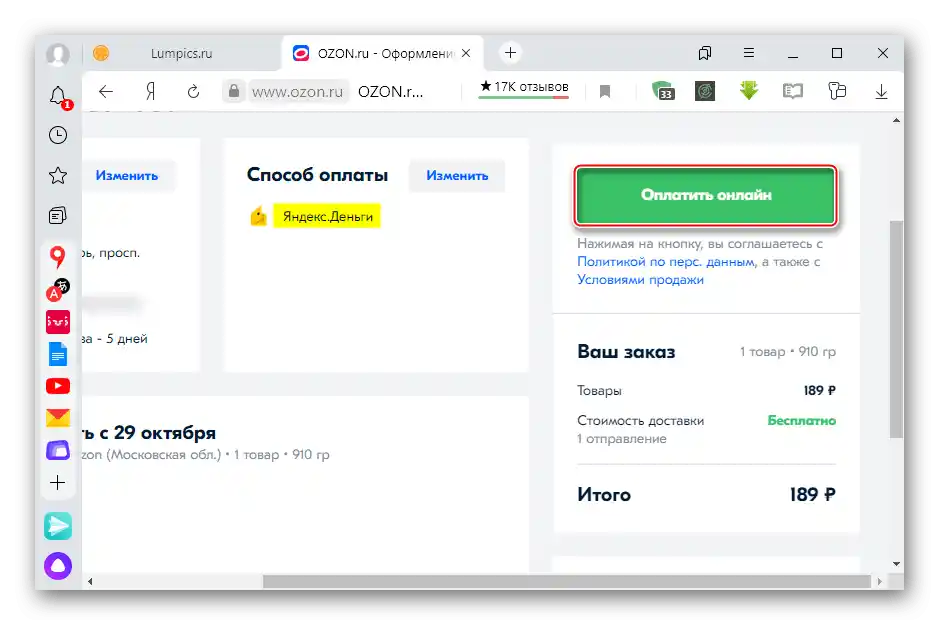Open a new tab with plus
The height and width of the screenshot is (627, 939).
(x=510, y=53)
